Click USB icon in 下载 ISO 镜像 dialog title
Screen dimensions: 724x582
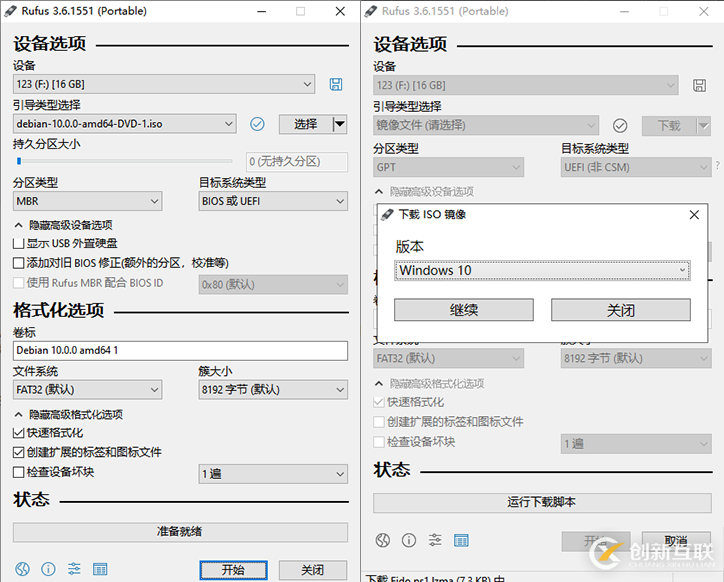click(387, 214)
